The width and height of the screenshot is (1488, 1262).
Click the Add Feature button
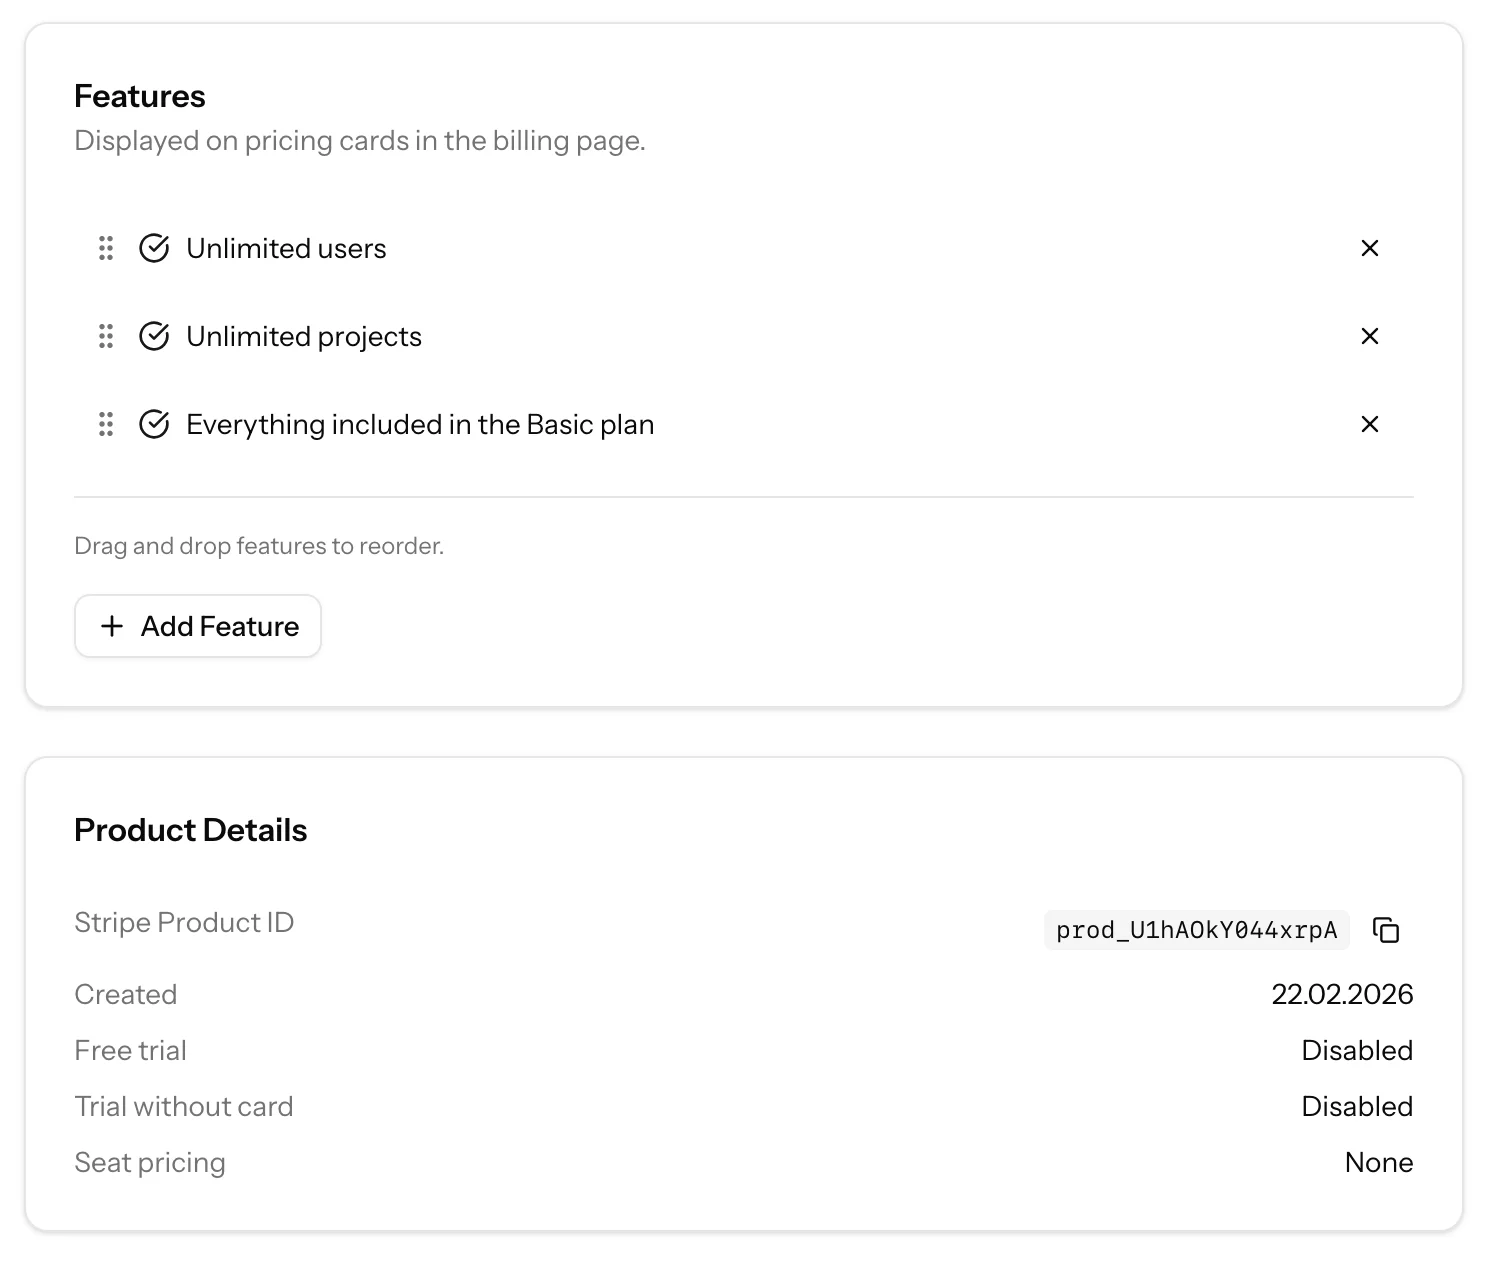coord(197,626)
